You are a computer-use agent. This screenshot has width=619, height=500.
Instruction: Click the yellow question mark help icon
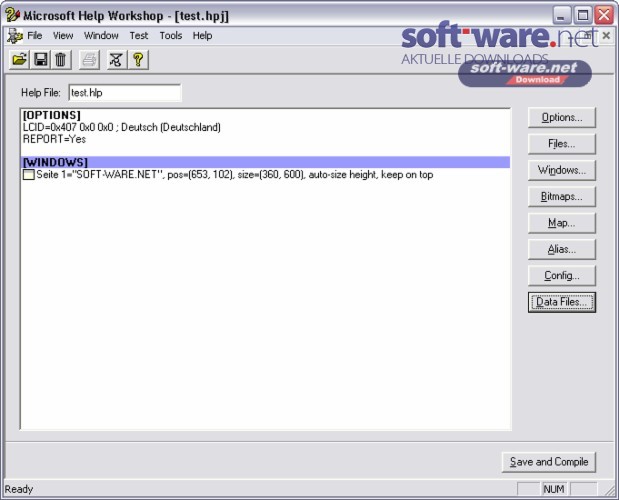(138, 60)
